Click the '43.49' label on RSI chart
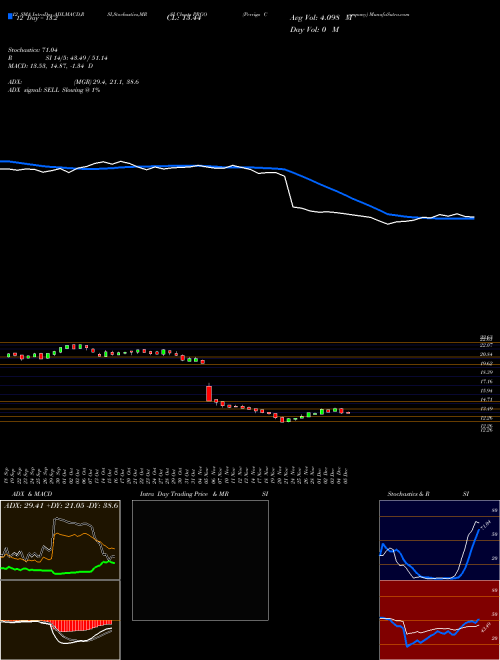This screenshot has width=500, height=660. coord(484,627)
